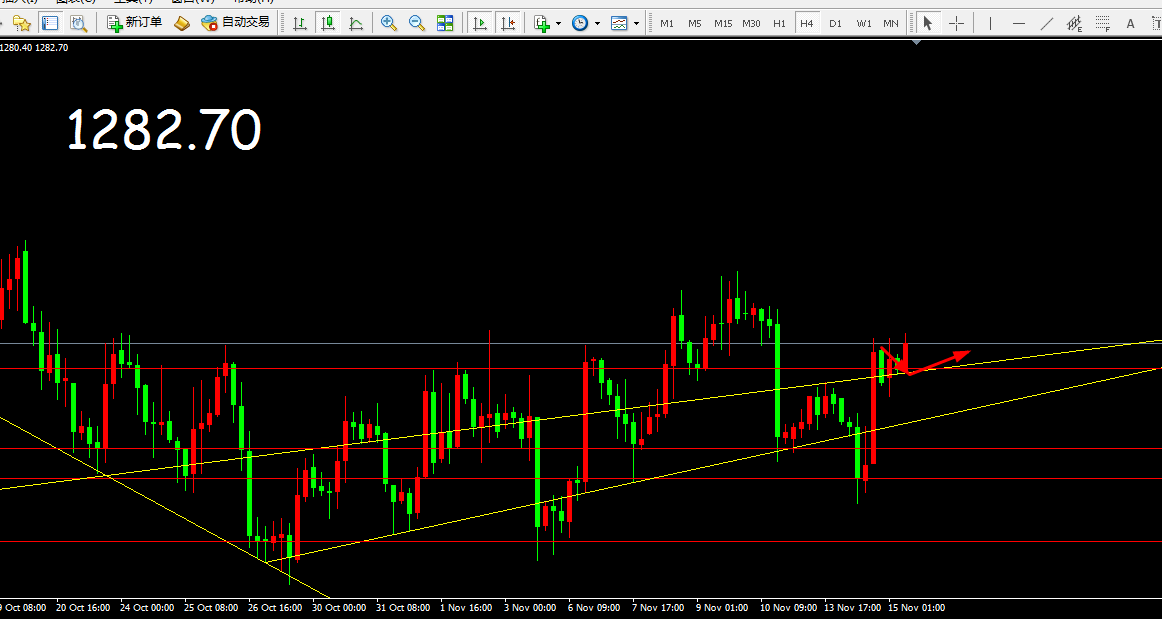Select the D1 daily timeframe
This screenshot has height=619, width=1162.
coord(836,24)
